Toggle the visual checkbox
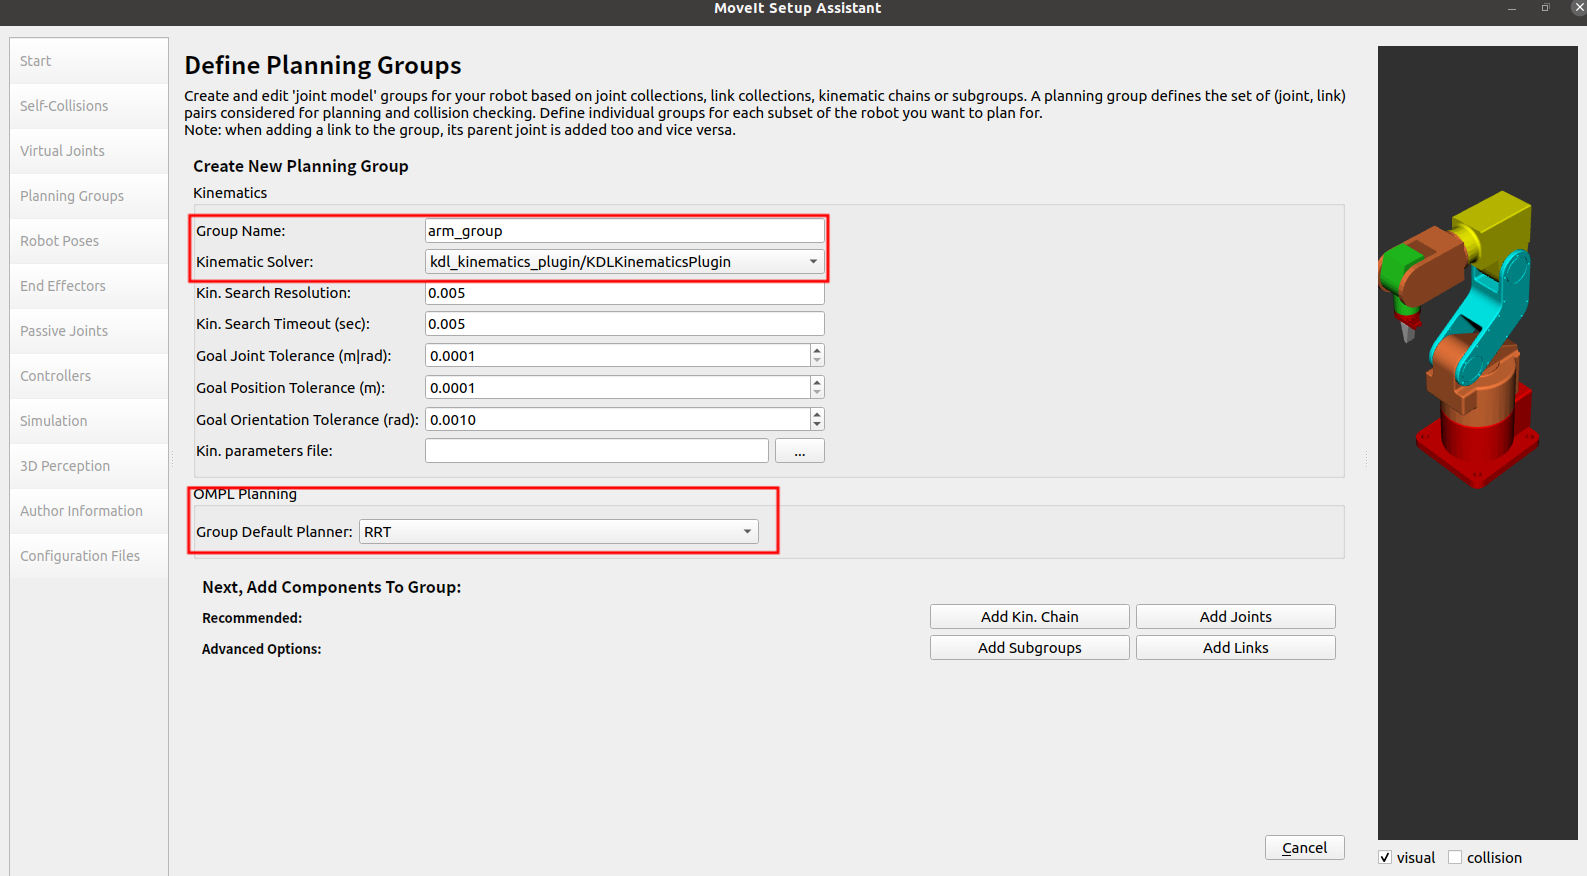Image resolution: width=1587 pixels, height=876 pixels. 1385,858
